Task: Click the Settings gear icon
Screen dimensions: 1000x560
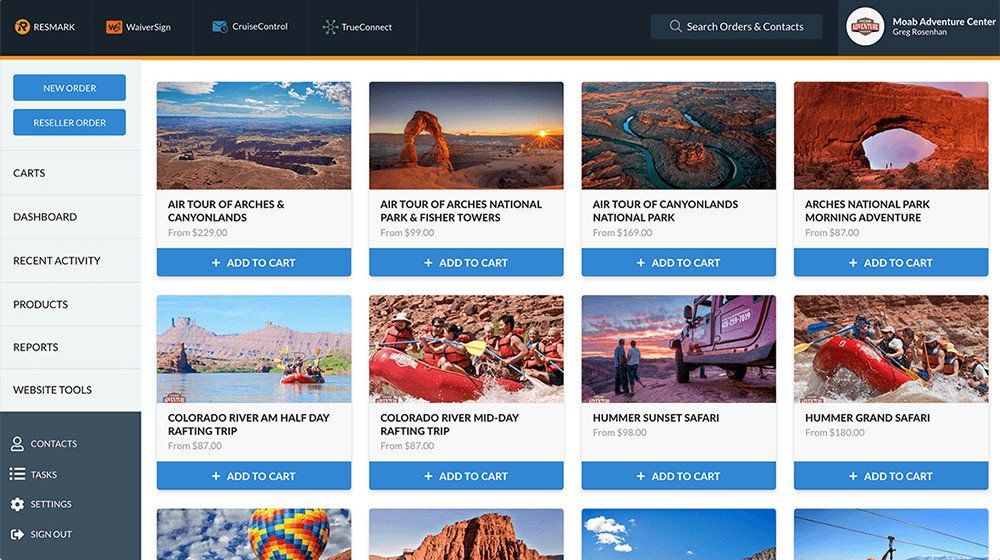Action: pyautogui.click(x=17, y=504)
